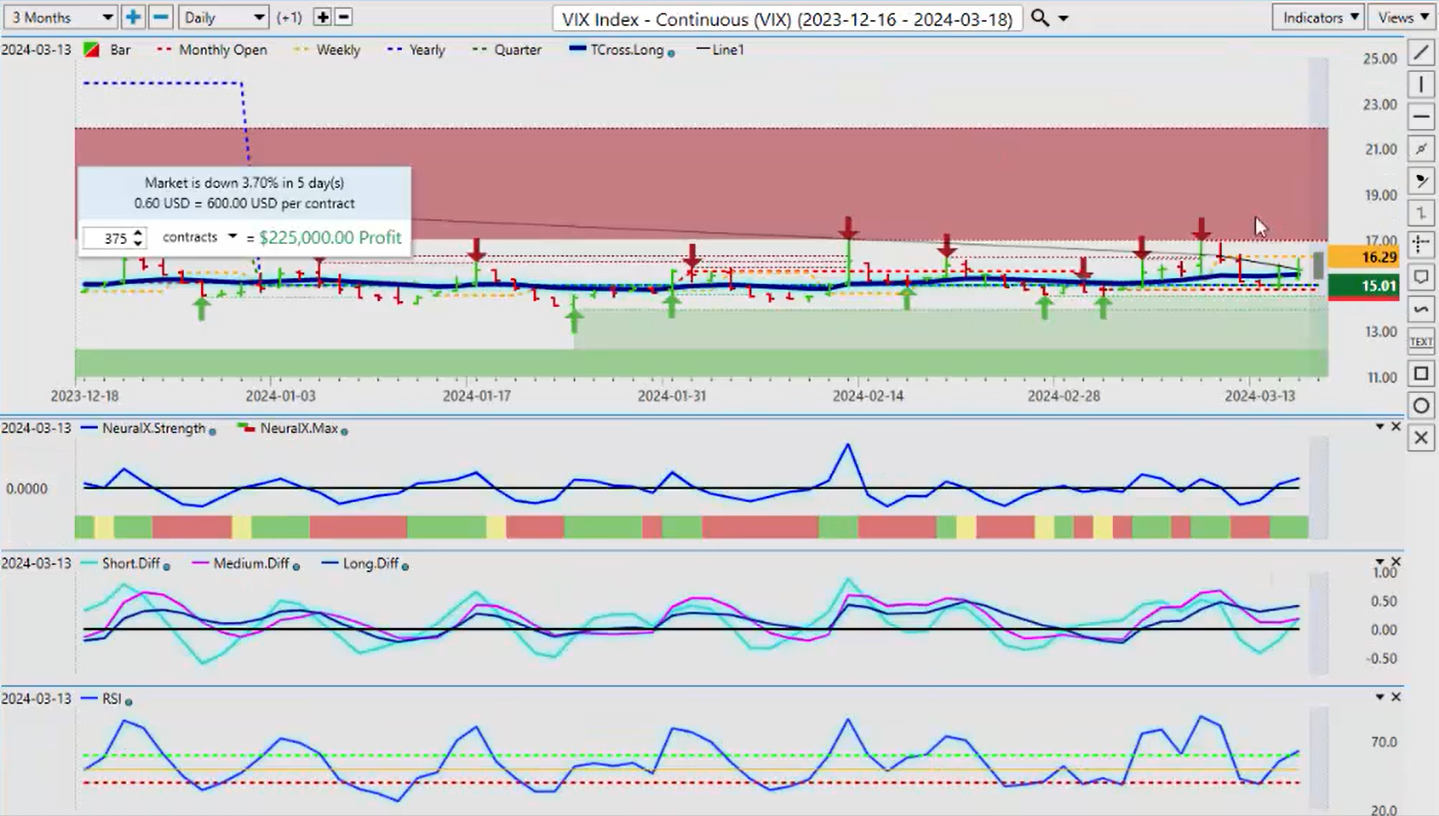Select the TEXT annotation tool
Viewport: 1439px width, 816px height.
click(x=1421, y=342)
